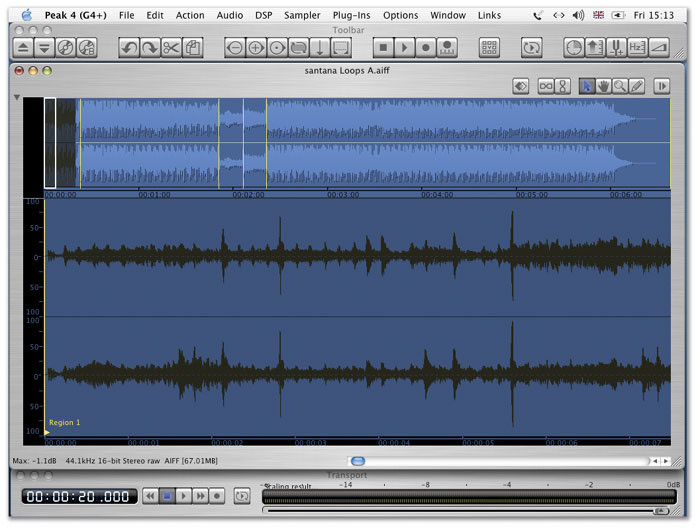
Task: Click the battery status menu bar icon
Action: [x=618, y=15]
